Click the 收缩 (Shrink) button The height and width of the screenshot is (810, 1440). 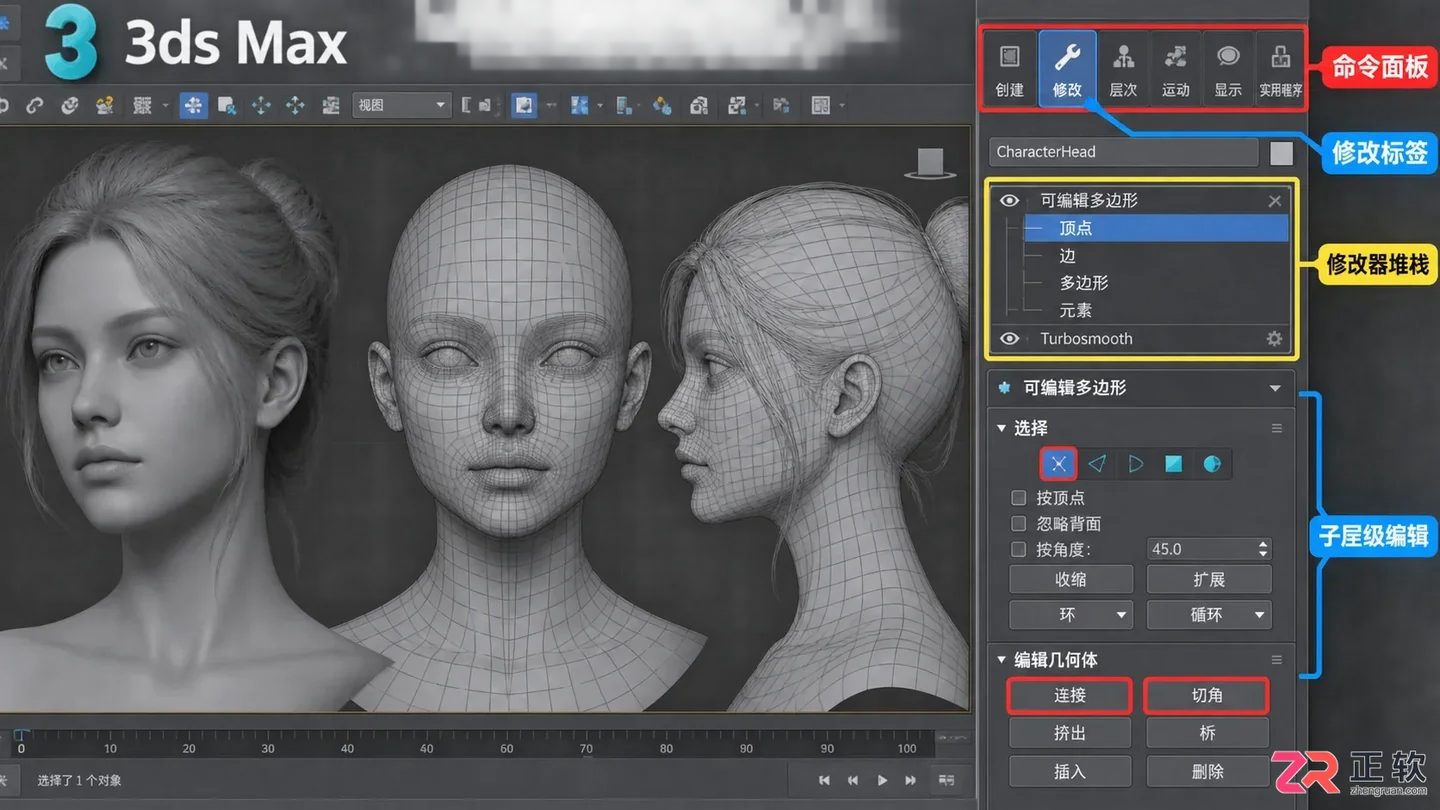click(x=1071, y=579)
